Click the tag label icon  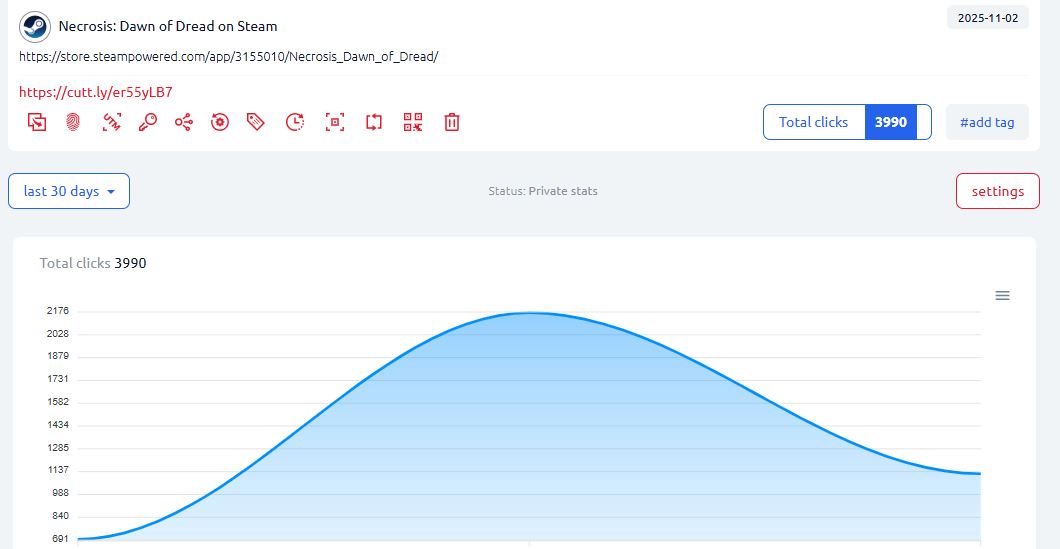click(x=256, y=122)
